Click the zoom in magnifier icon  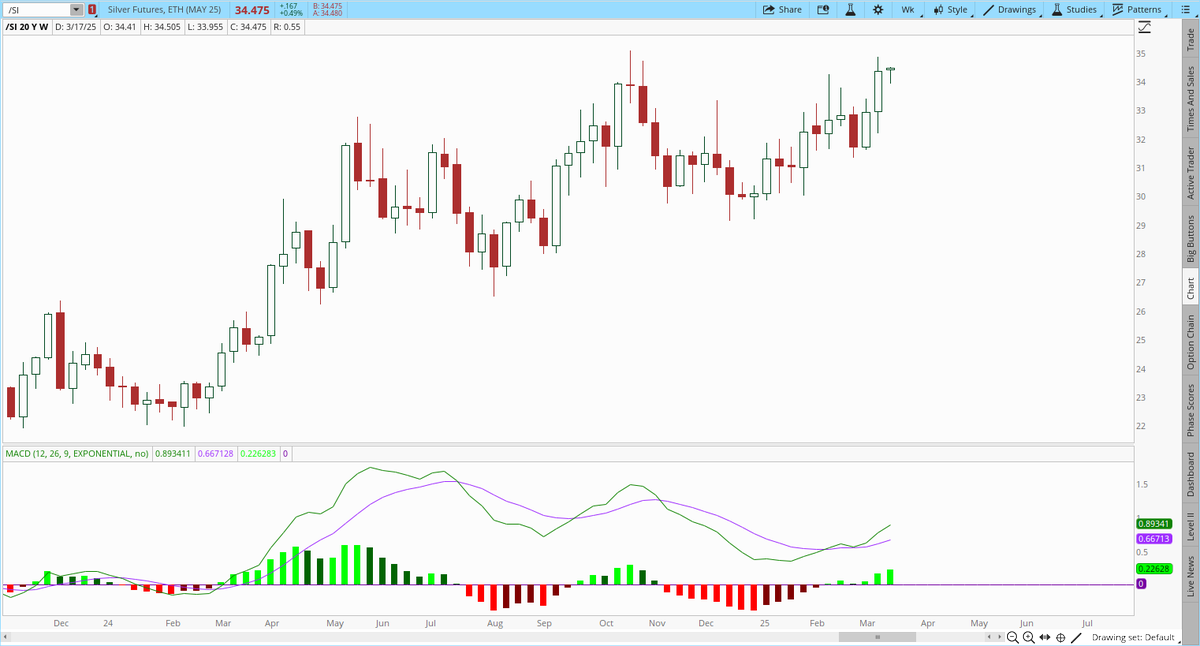pos(1029,637)
